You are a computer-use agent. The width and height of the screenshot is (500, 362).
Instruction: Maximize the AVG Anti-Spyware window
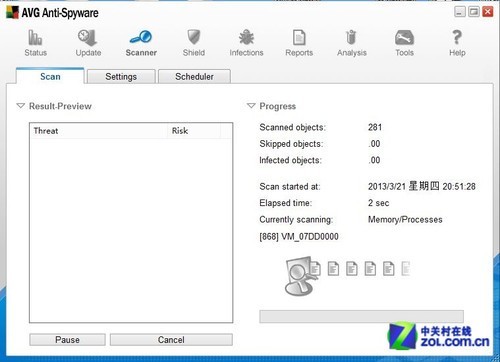tap(474, 12)
